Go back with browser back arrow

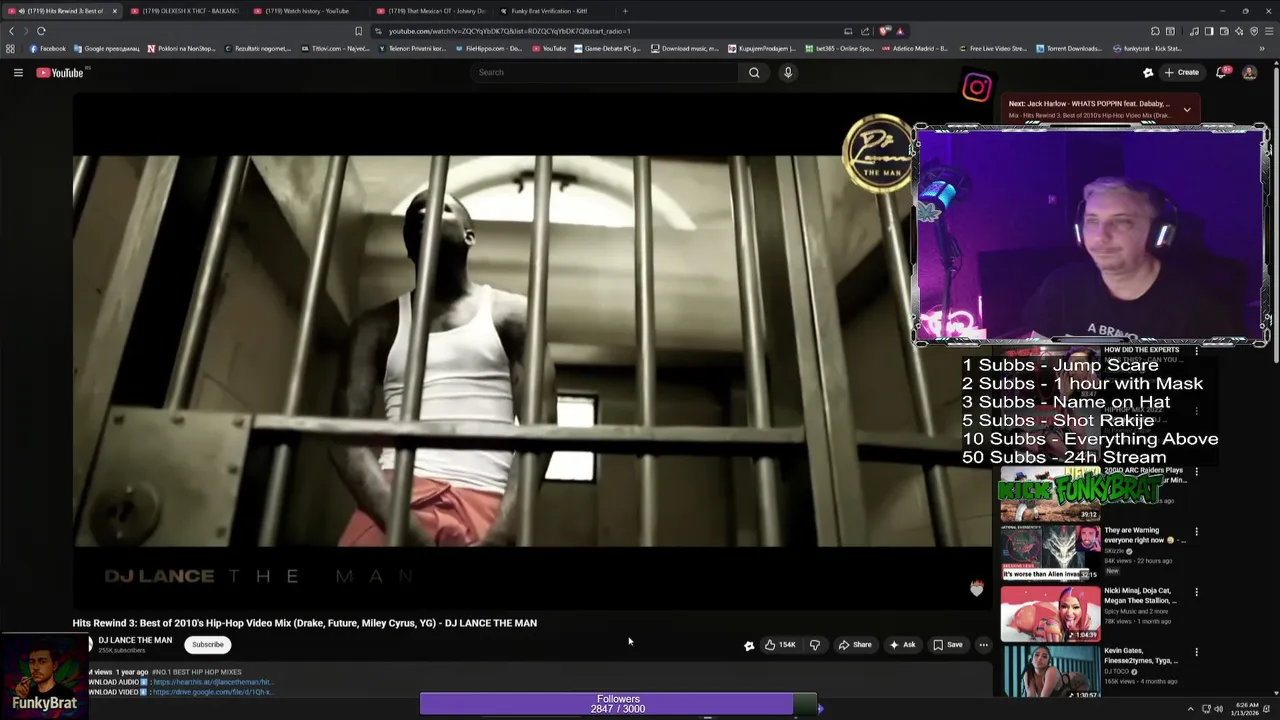pos(12,31)
